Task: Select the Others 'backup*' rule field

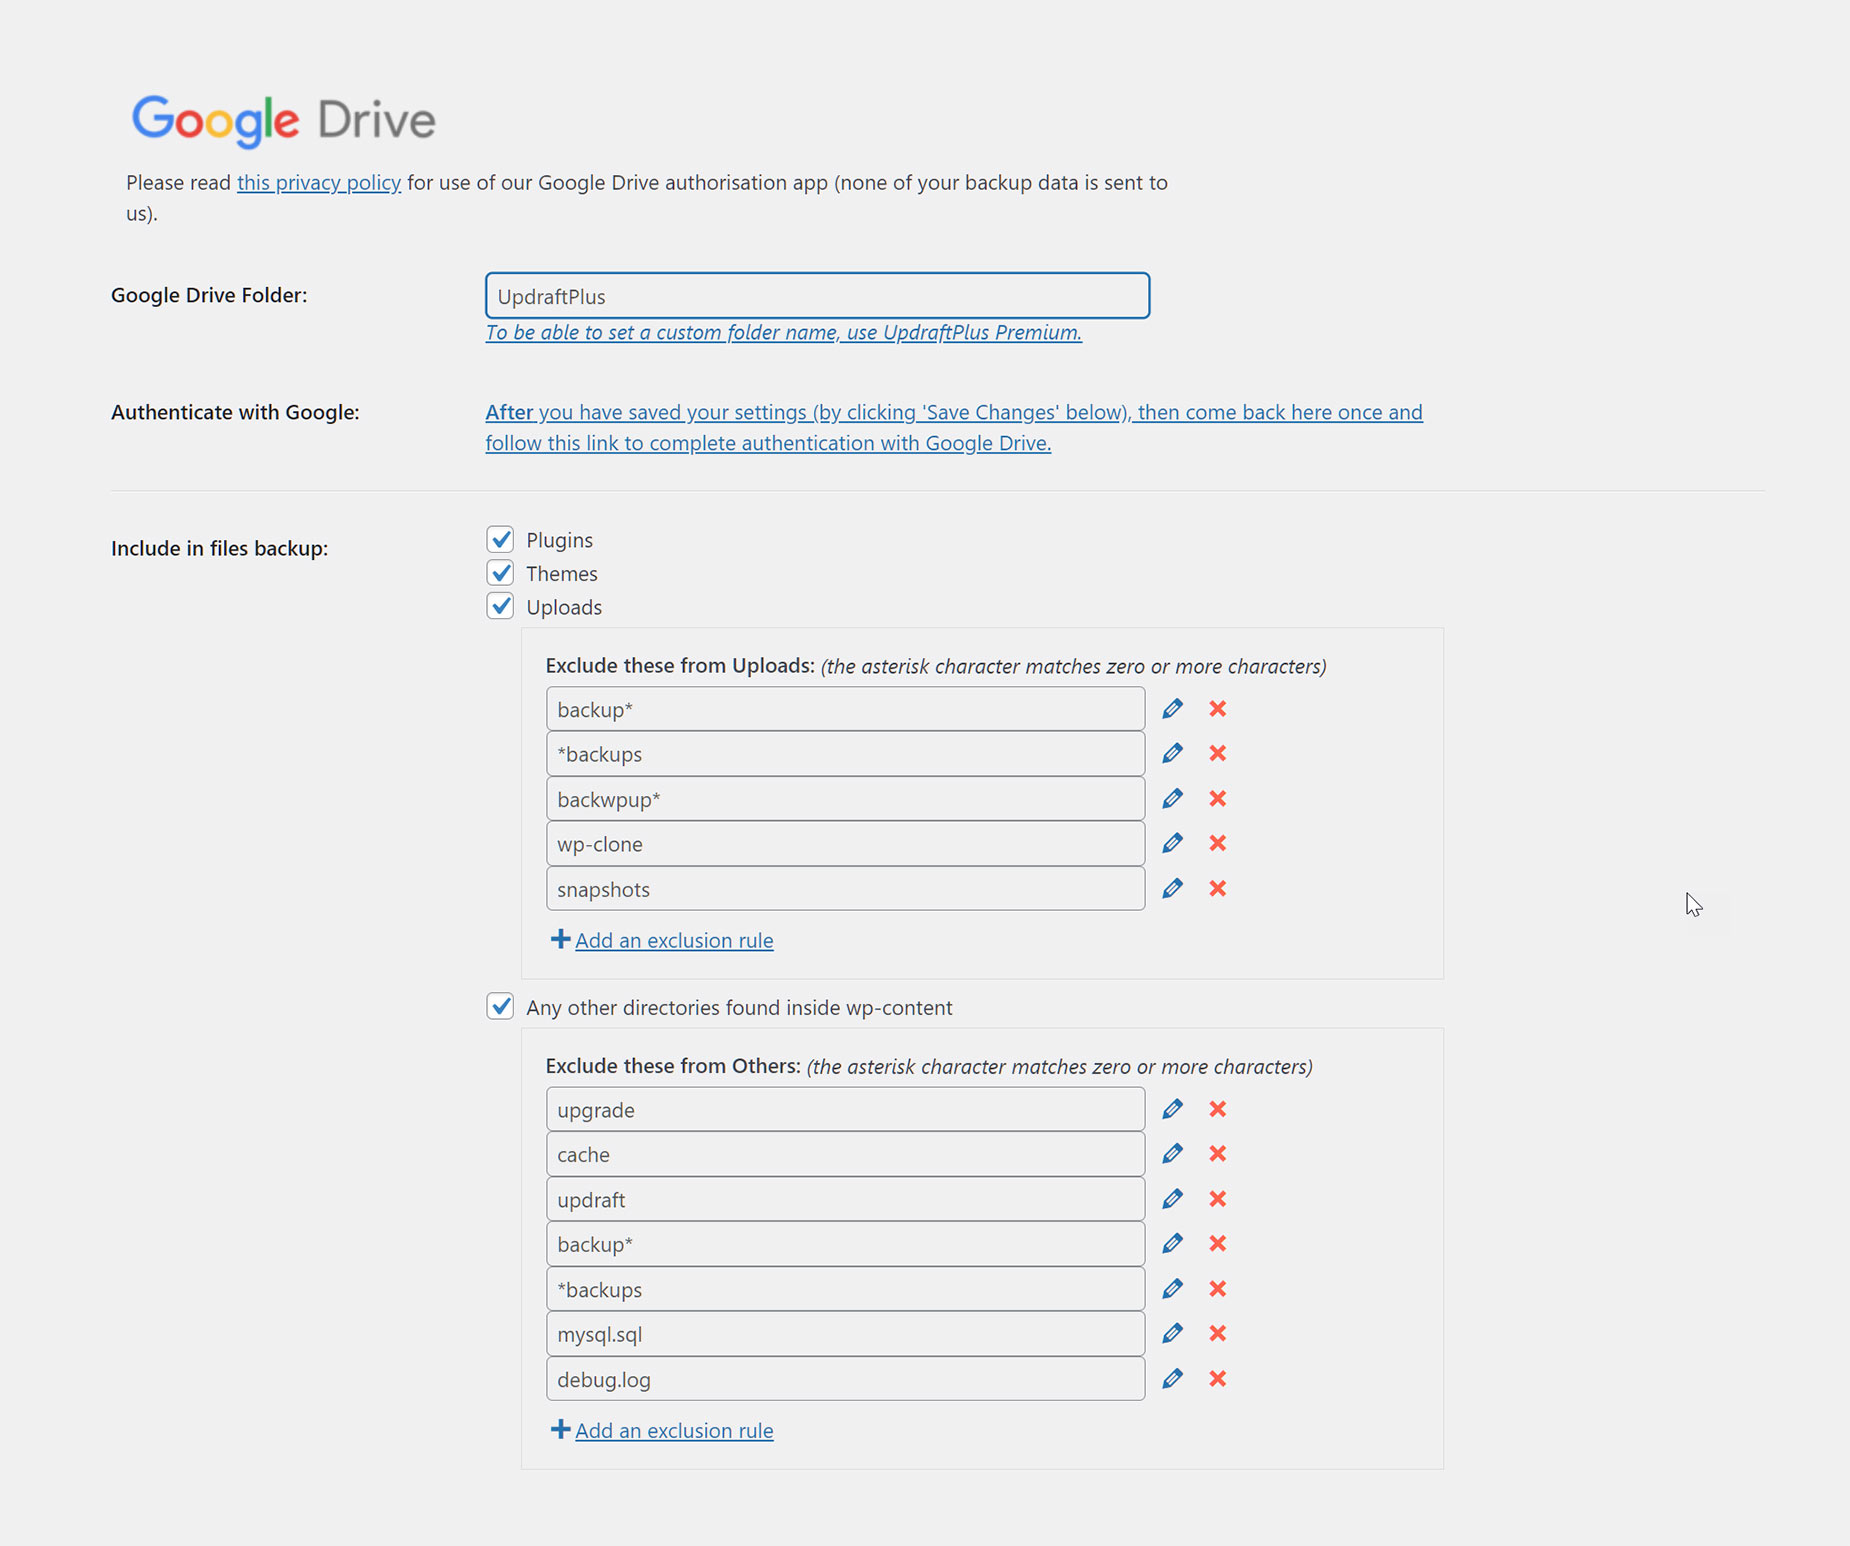Action: (845, 1244)
